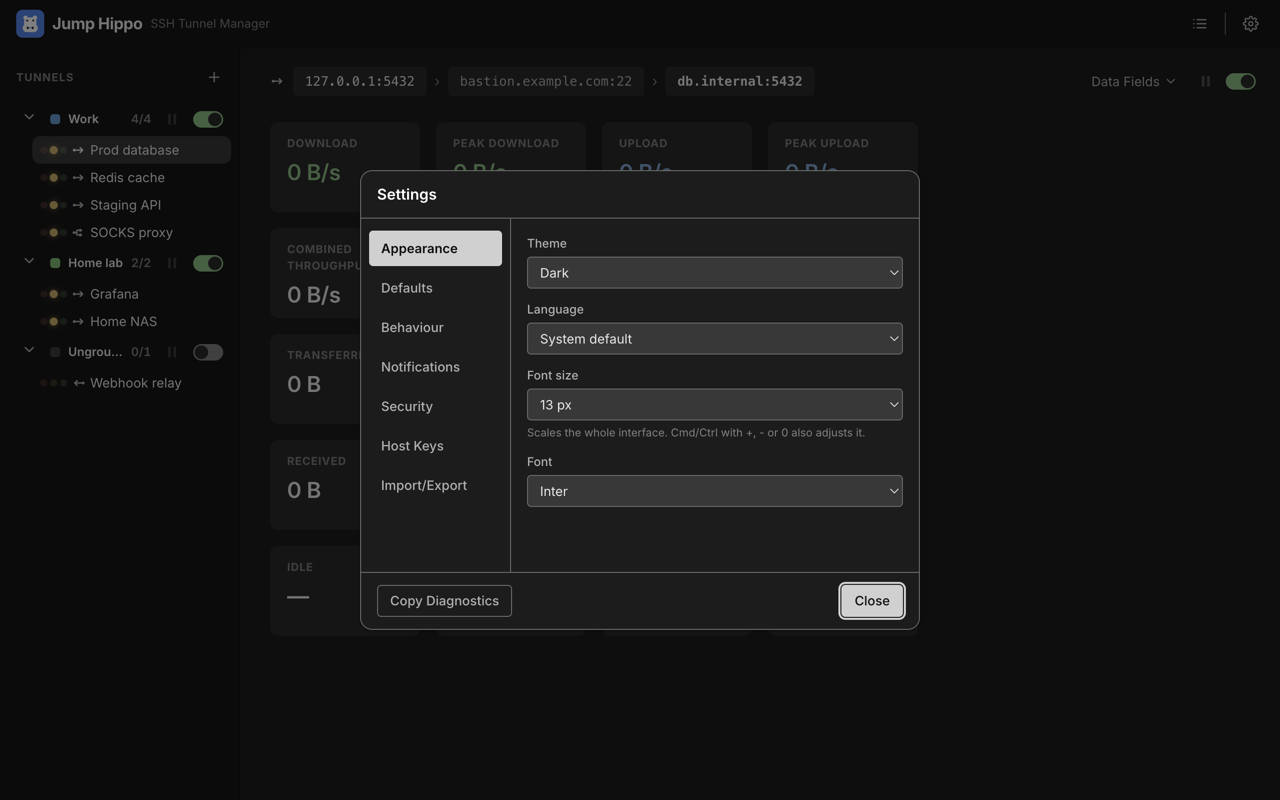Pause the Work group tunnels

pyautogui.click(x=172, y=119)
